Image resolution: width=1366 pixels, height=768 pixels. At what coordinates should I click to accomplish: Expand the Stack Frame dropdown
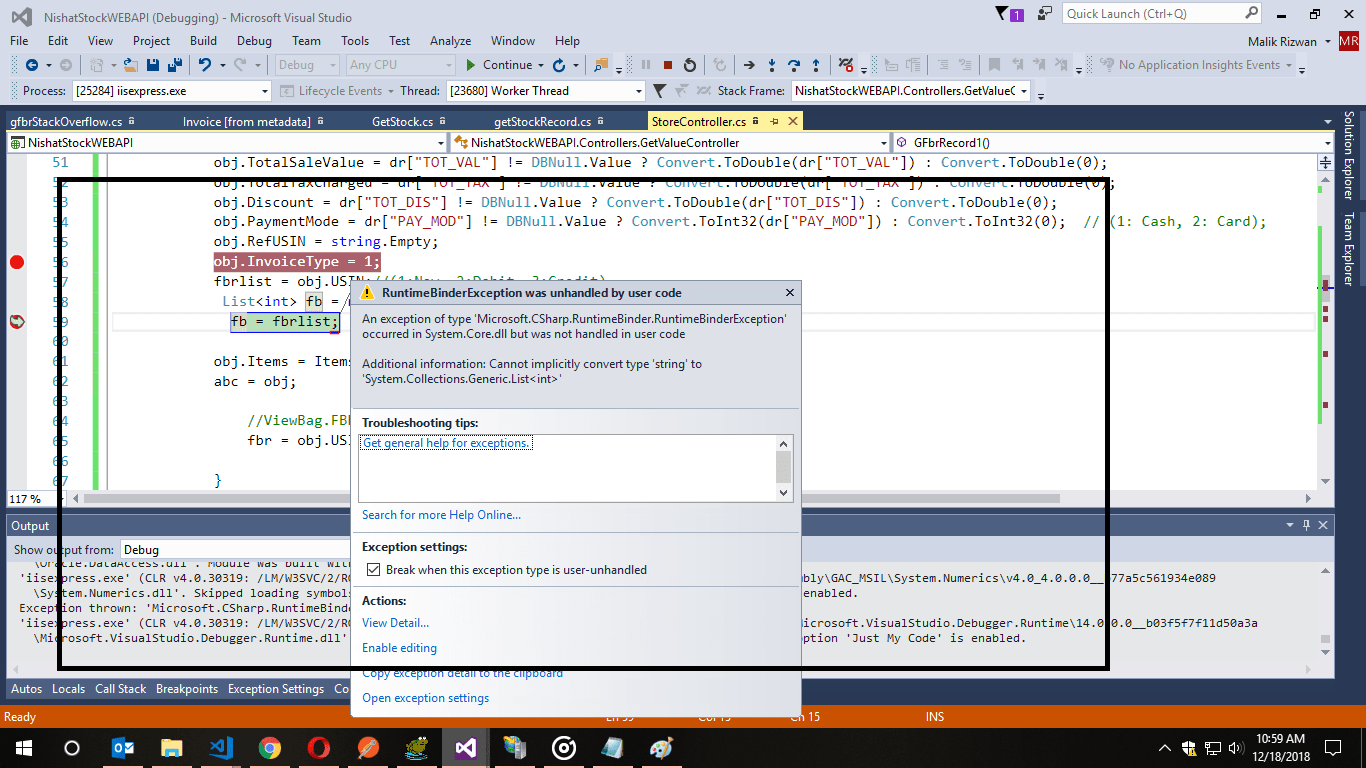[x=1023, y=91]
